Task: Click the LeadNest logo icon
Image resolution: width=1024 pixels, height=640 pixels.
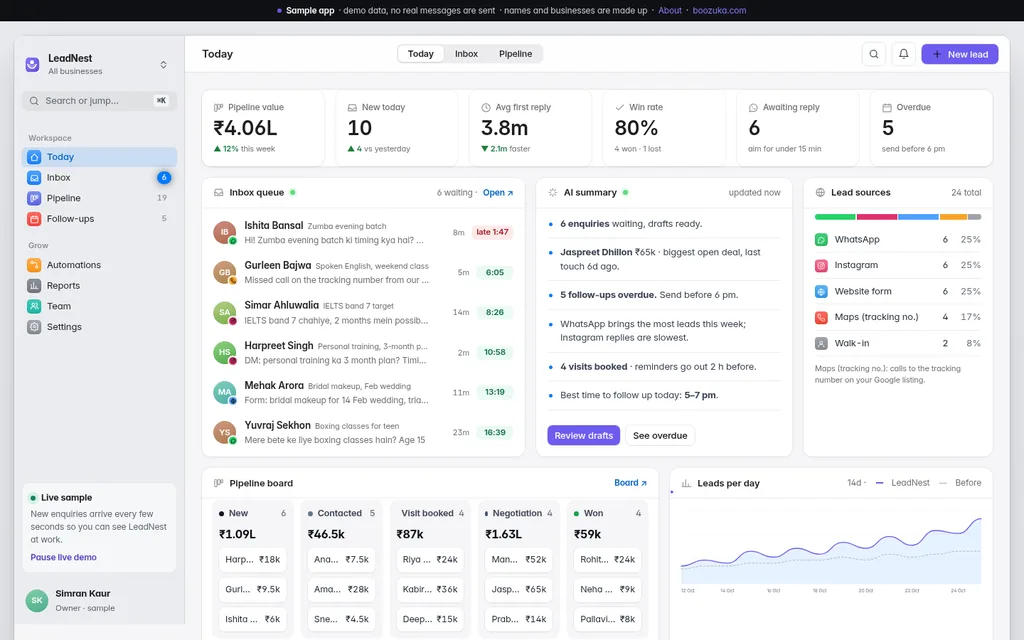Action: [32, 64]
